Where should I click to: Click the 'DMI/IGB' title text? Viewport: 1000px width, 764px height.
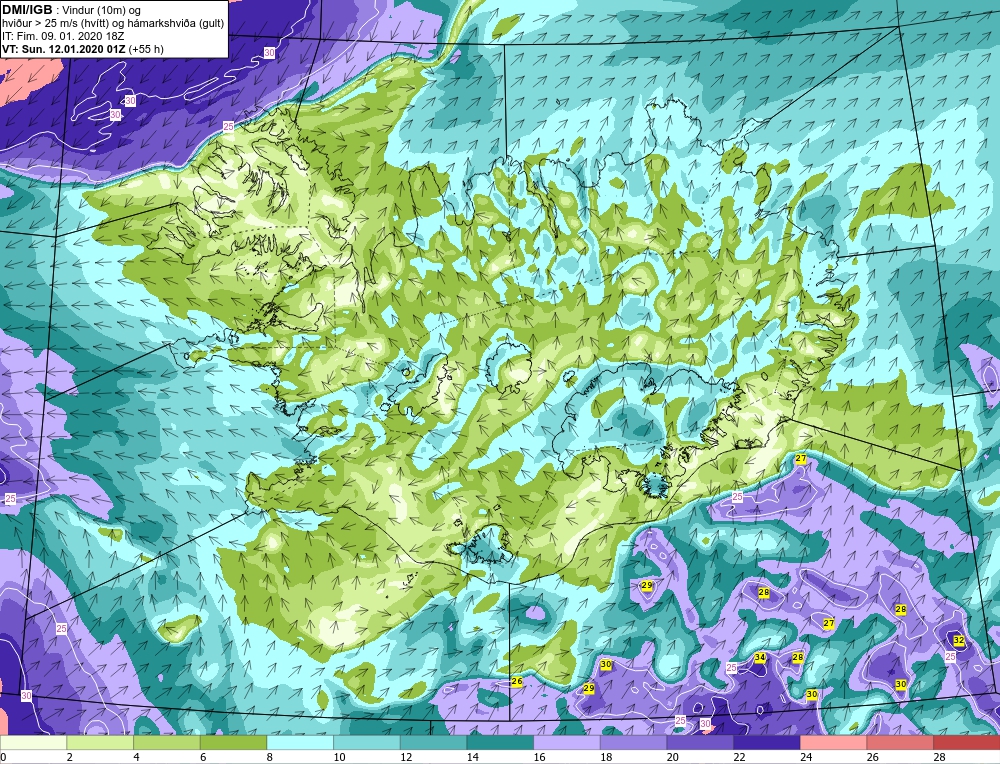coord(27,10)
